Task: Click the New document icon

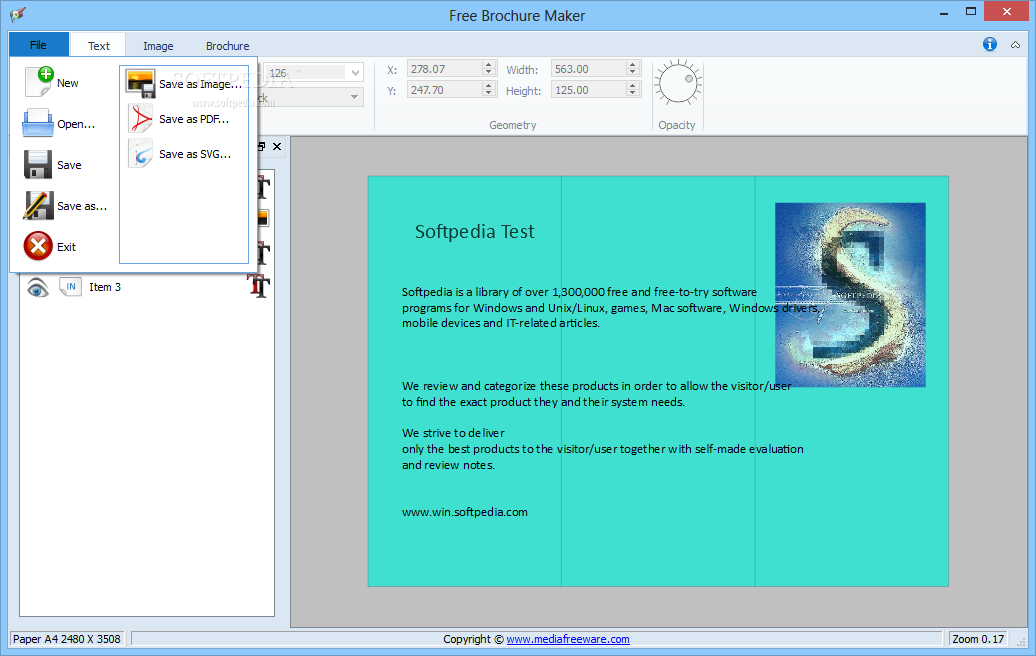Action: pyautogui.click(x=38, y=82)
